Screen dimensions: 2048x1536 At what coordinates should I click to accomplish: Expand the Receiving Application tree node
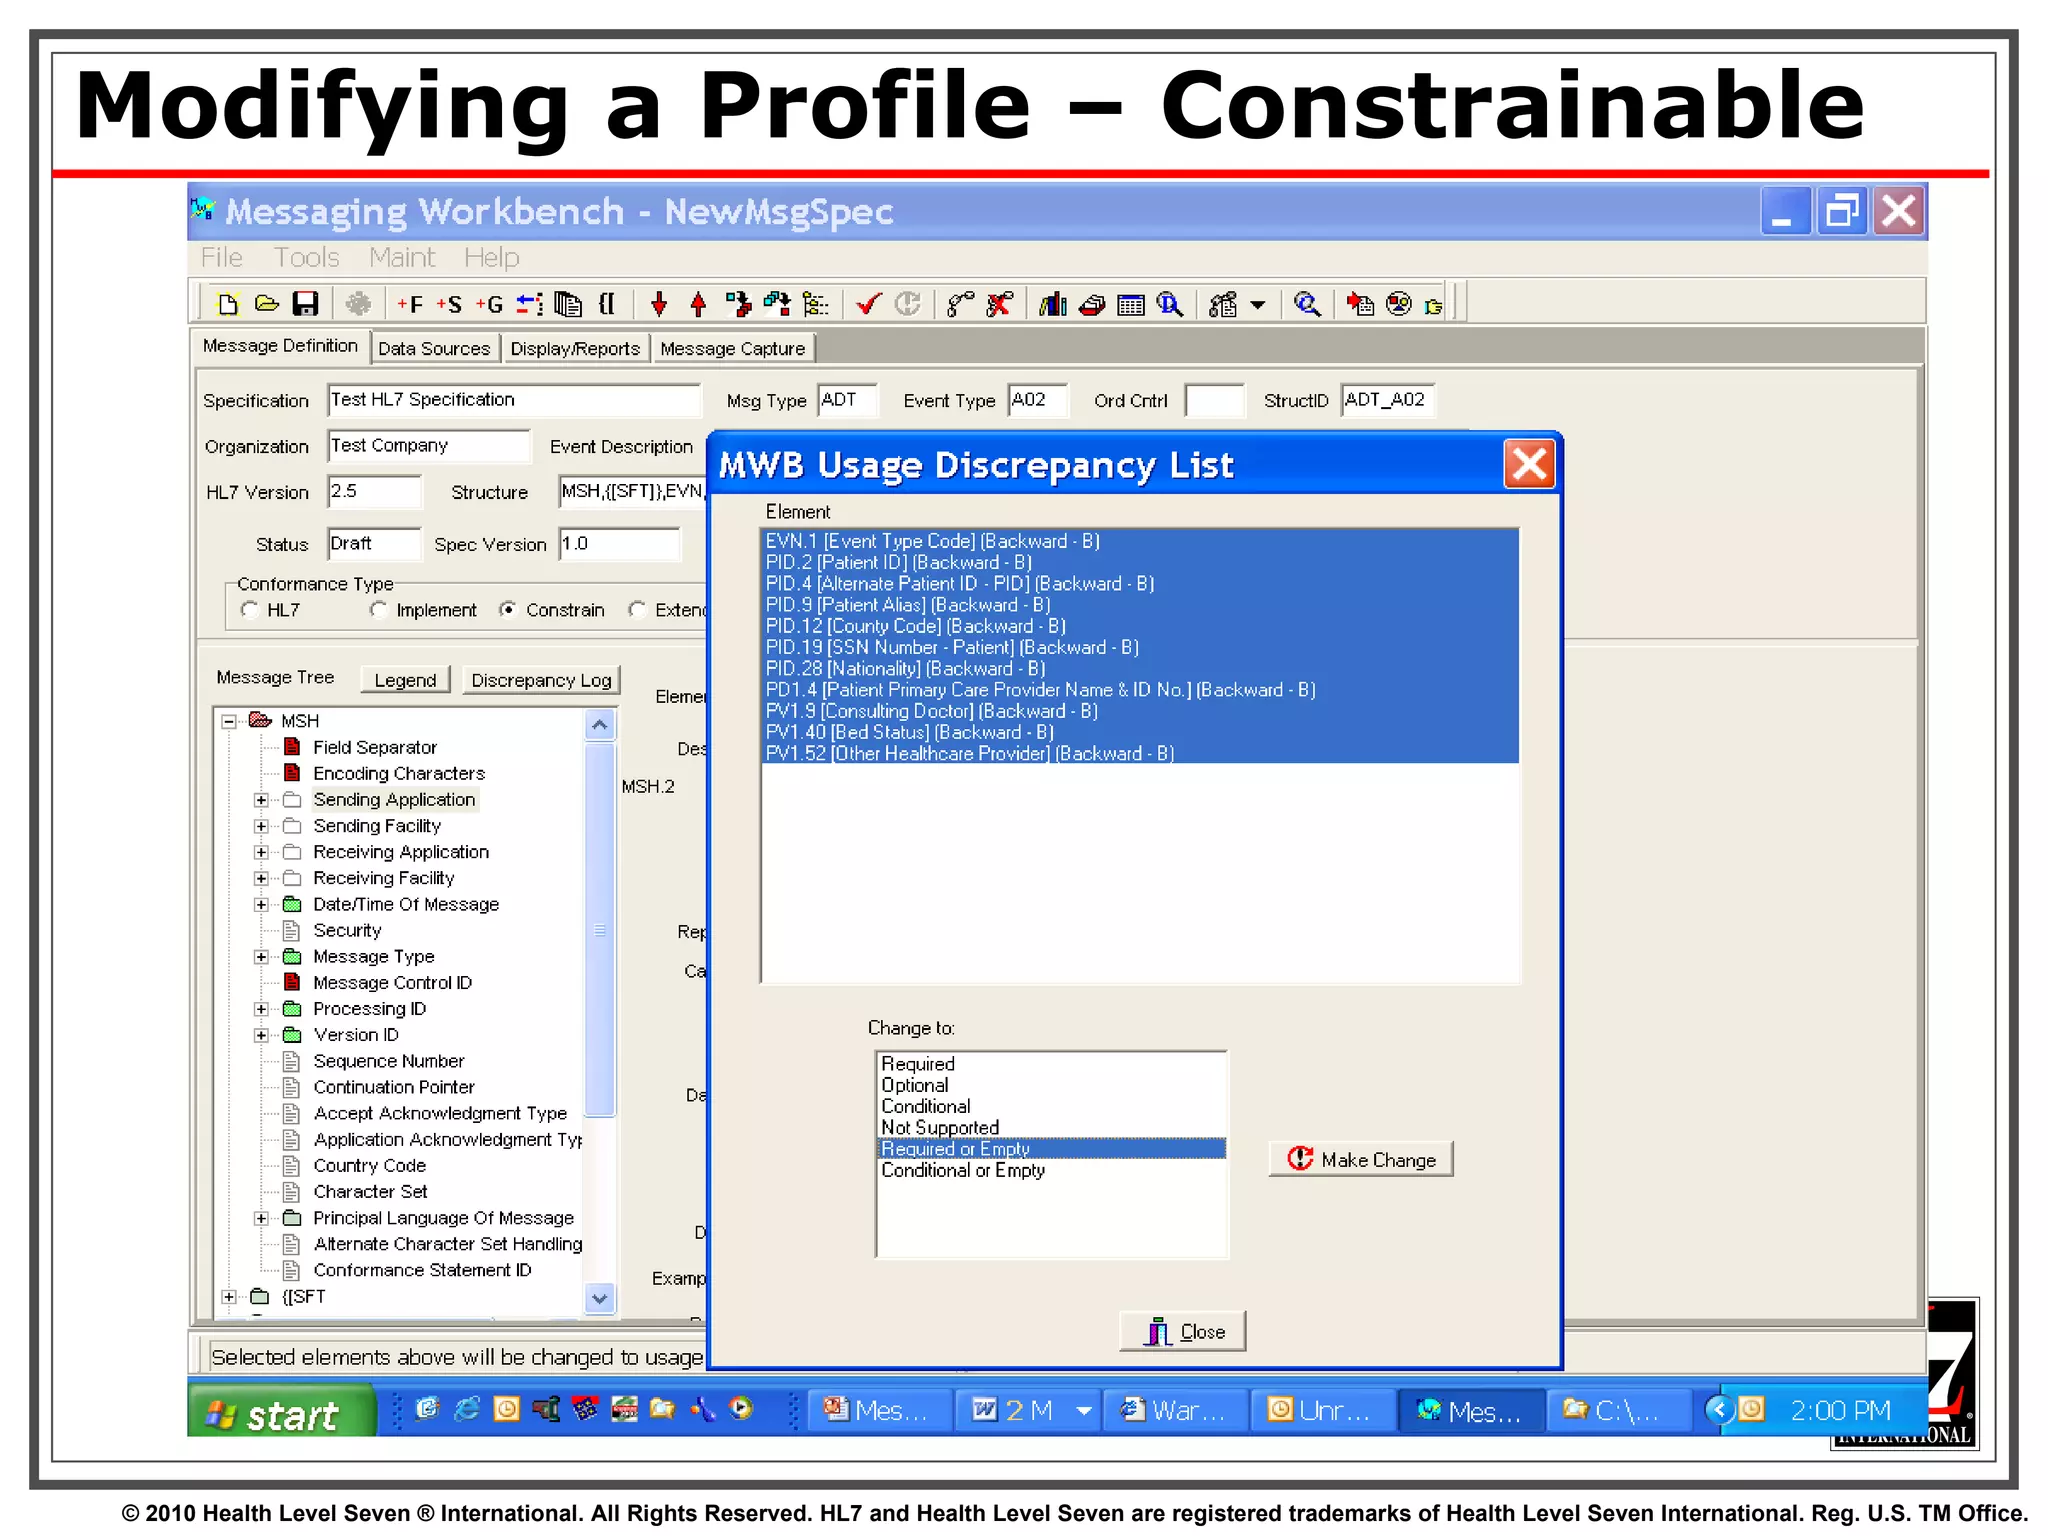(261, 852)
